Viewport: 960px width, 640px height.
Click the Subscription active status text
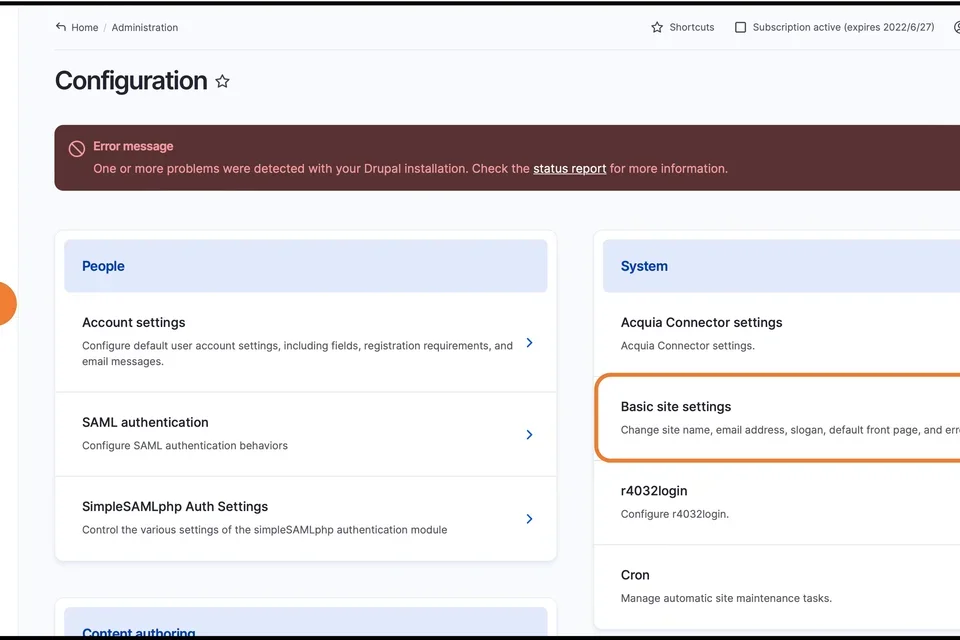pyautogui.click(x=830, y=27)
